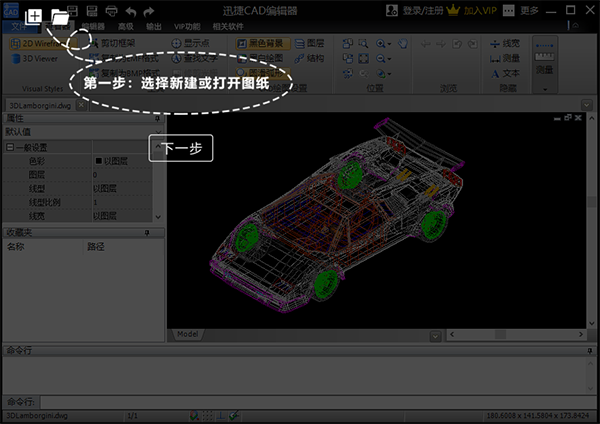600x424 pixels.
Task: Click the 下一步 next step button
Action: coord(181,148)
